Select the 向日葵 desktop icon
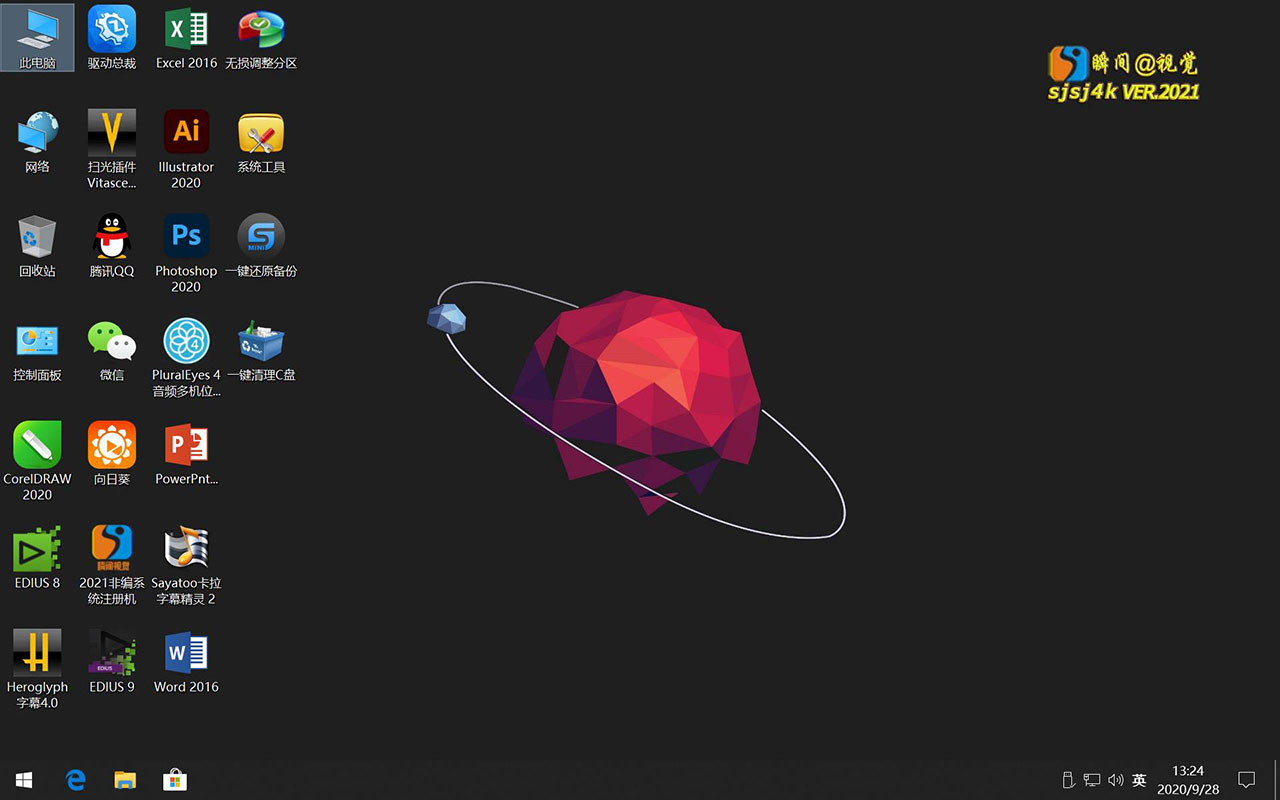Screen dimensions: 1280x800 point(112,454)
